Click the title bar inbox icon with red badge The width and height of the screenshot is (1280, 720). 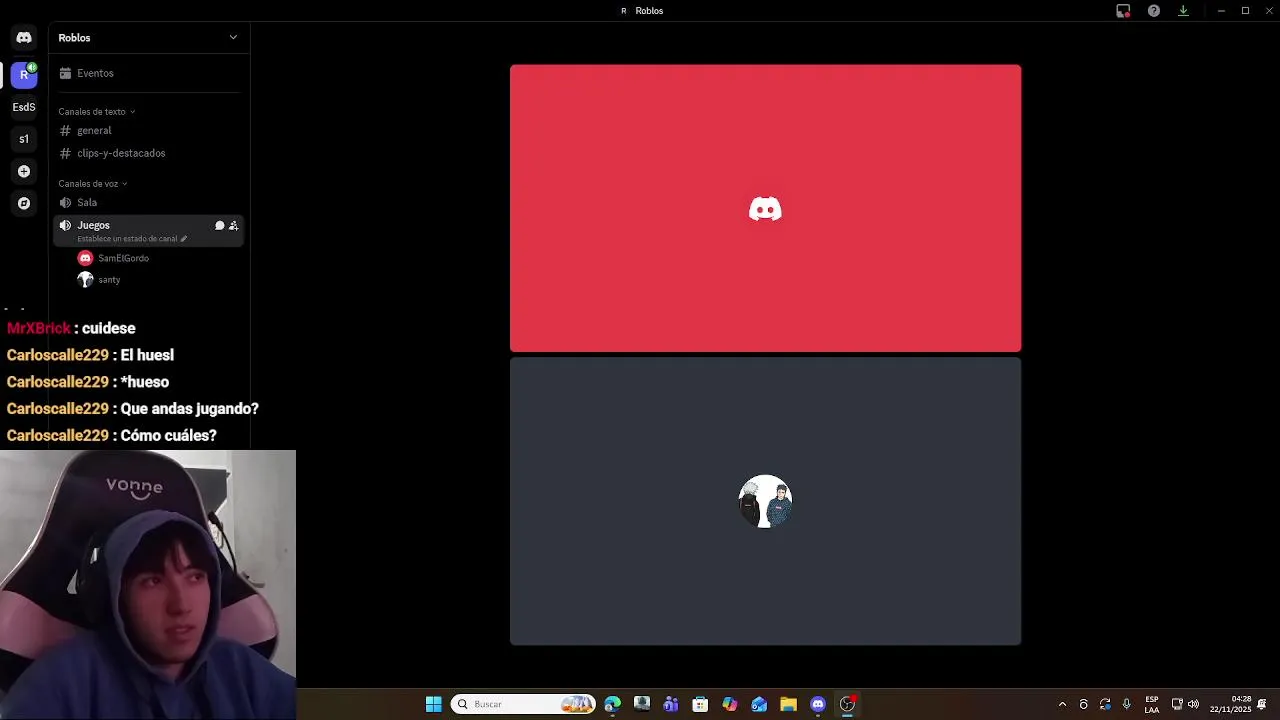pos(1123,11)
